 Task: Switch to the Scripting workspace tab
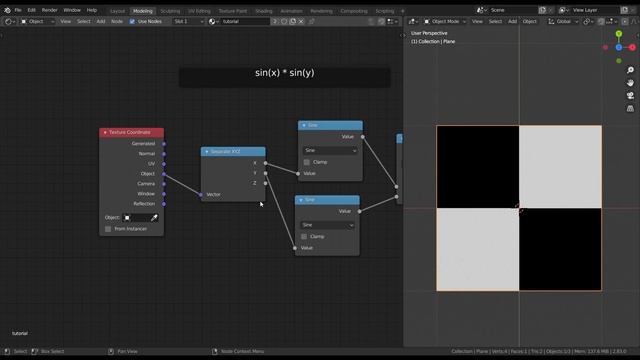(385, 11)
